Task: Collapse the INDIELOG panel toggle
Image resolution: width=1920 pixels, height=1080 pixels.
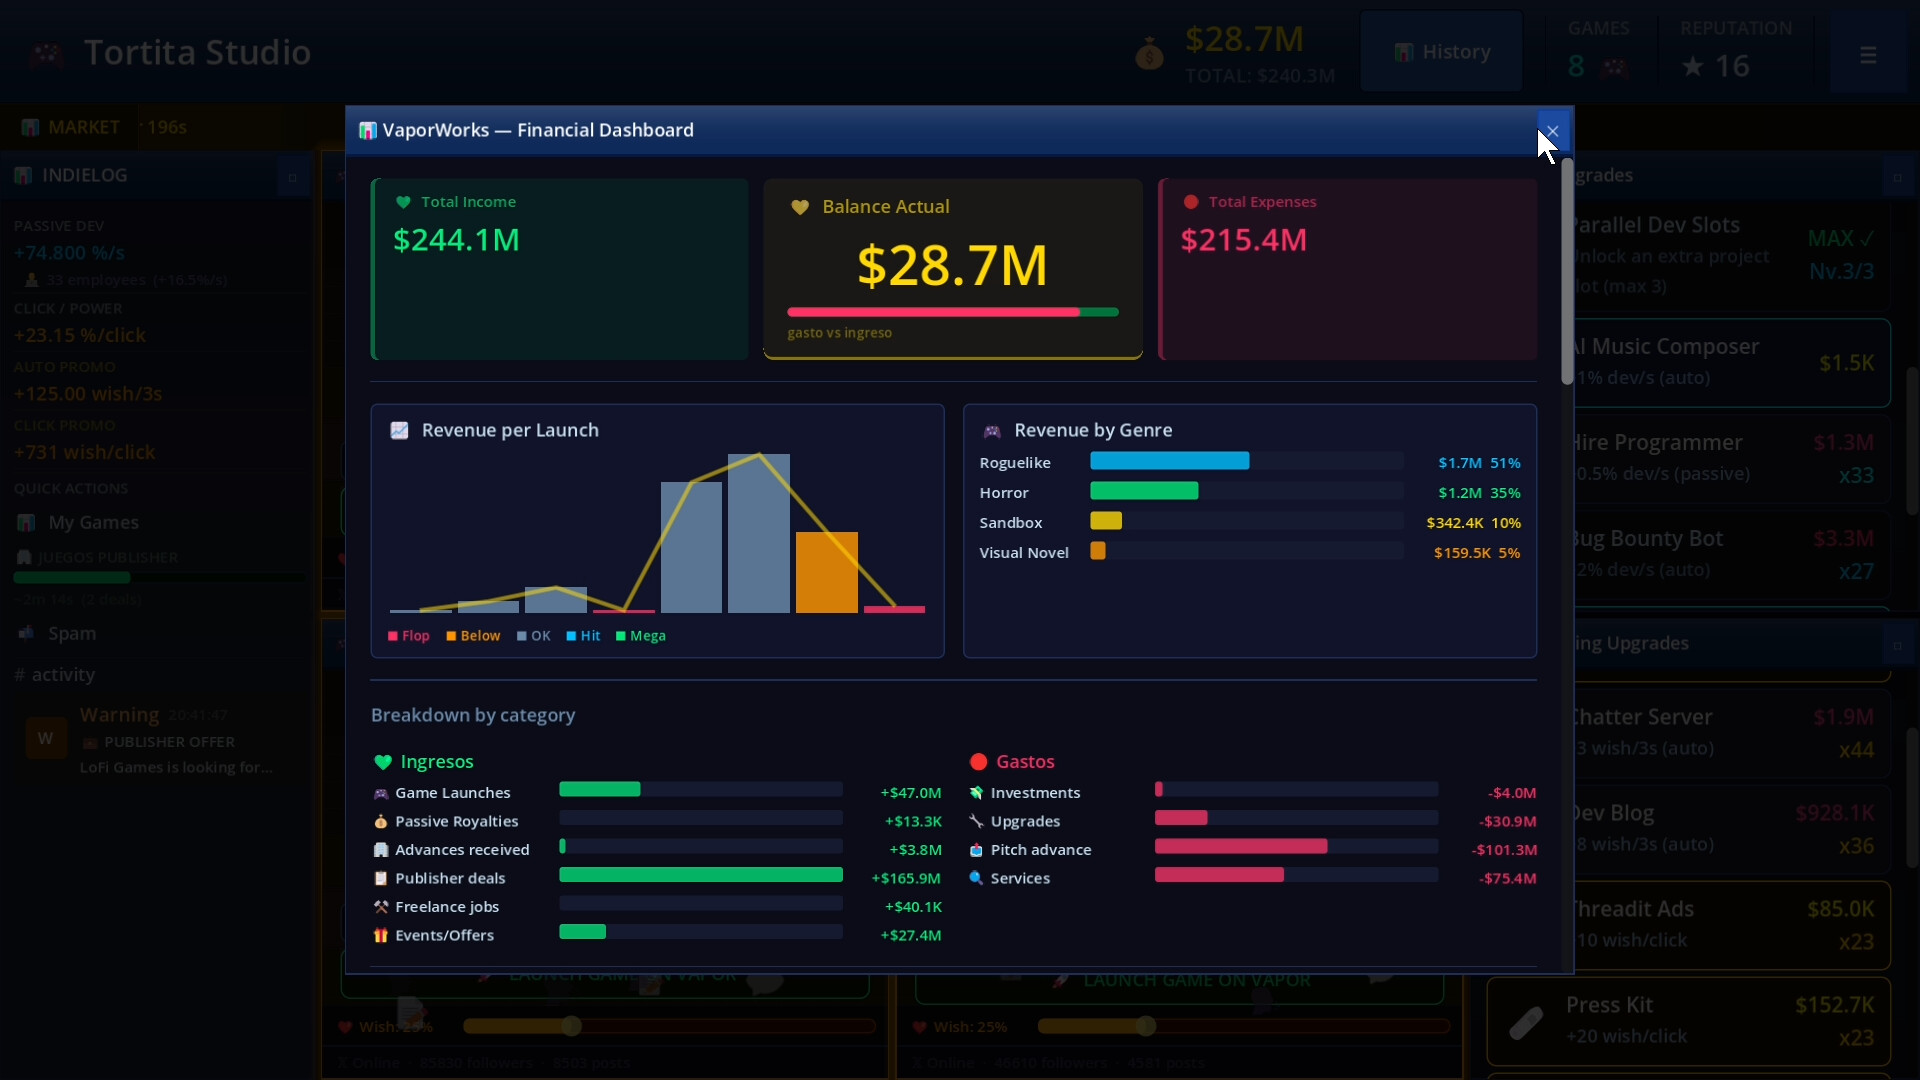Action: point(293,177)
